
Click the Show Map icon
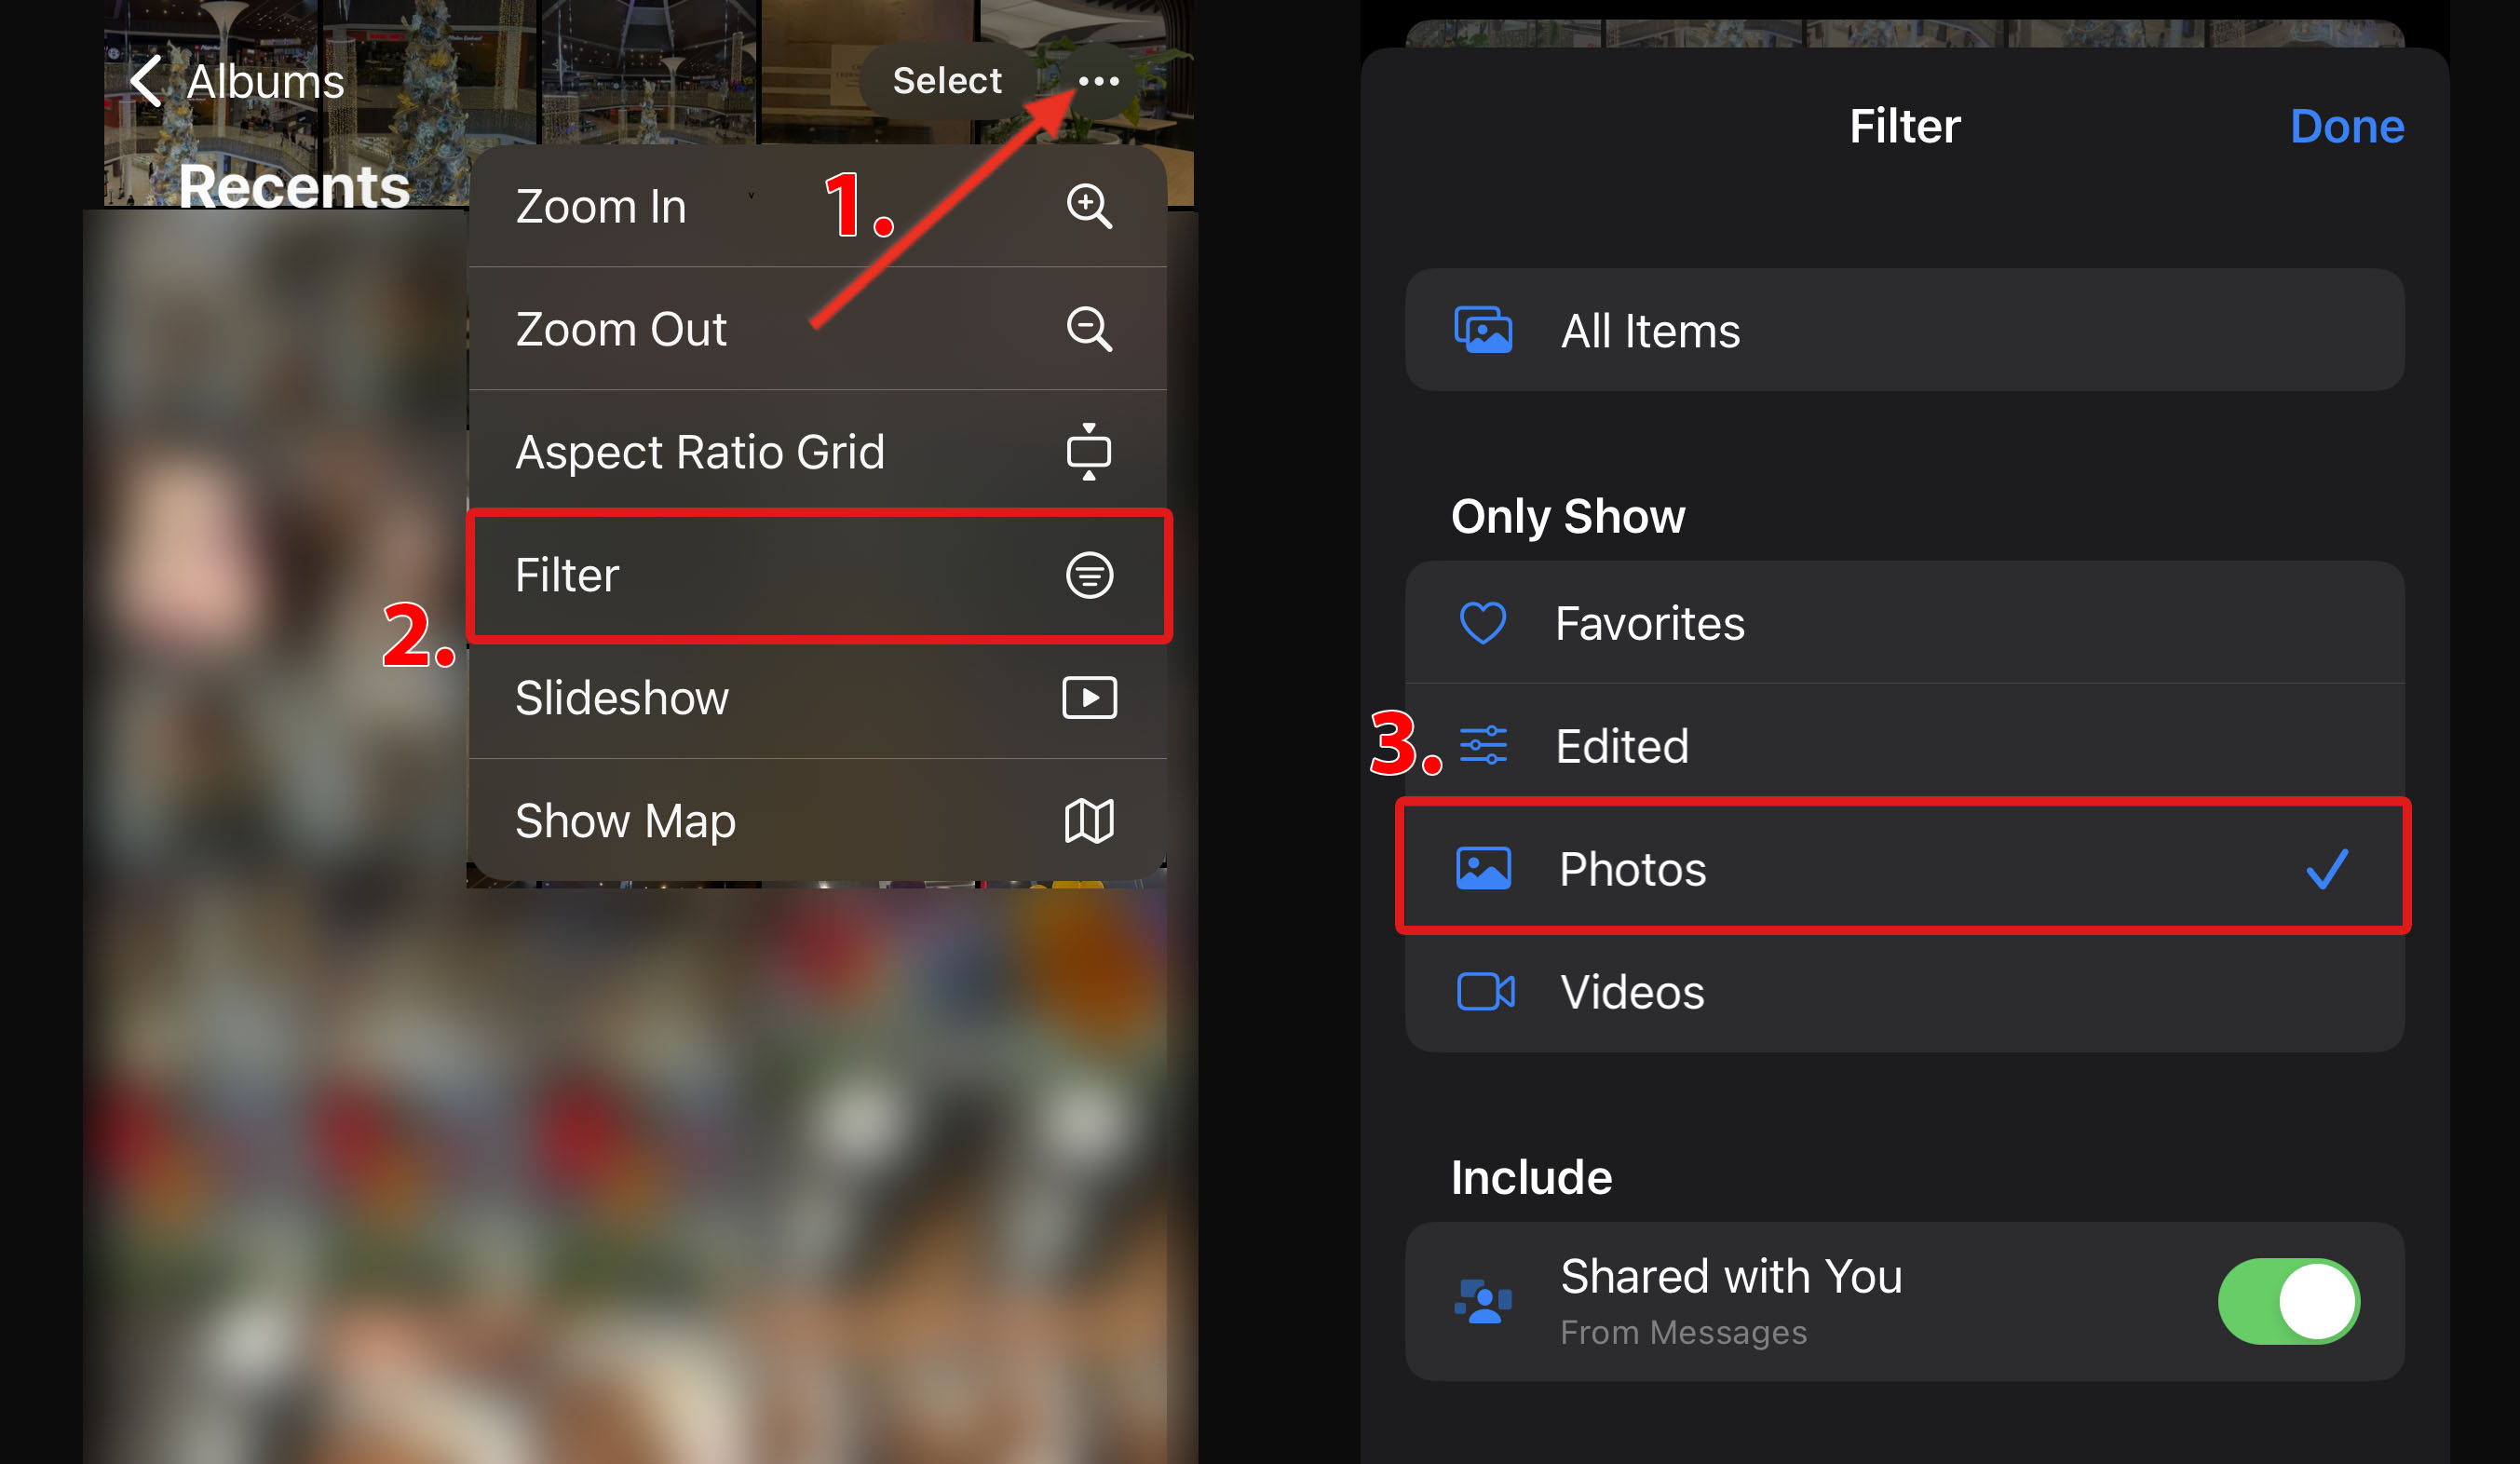click(1090, 820)
